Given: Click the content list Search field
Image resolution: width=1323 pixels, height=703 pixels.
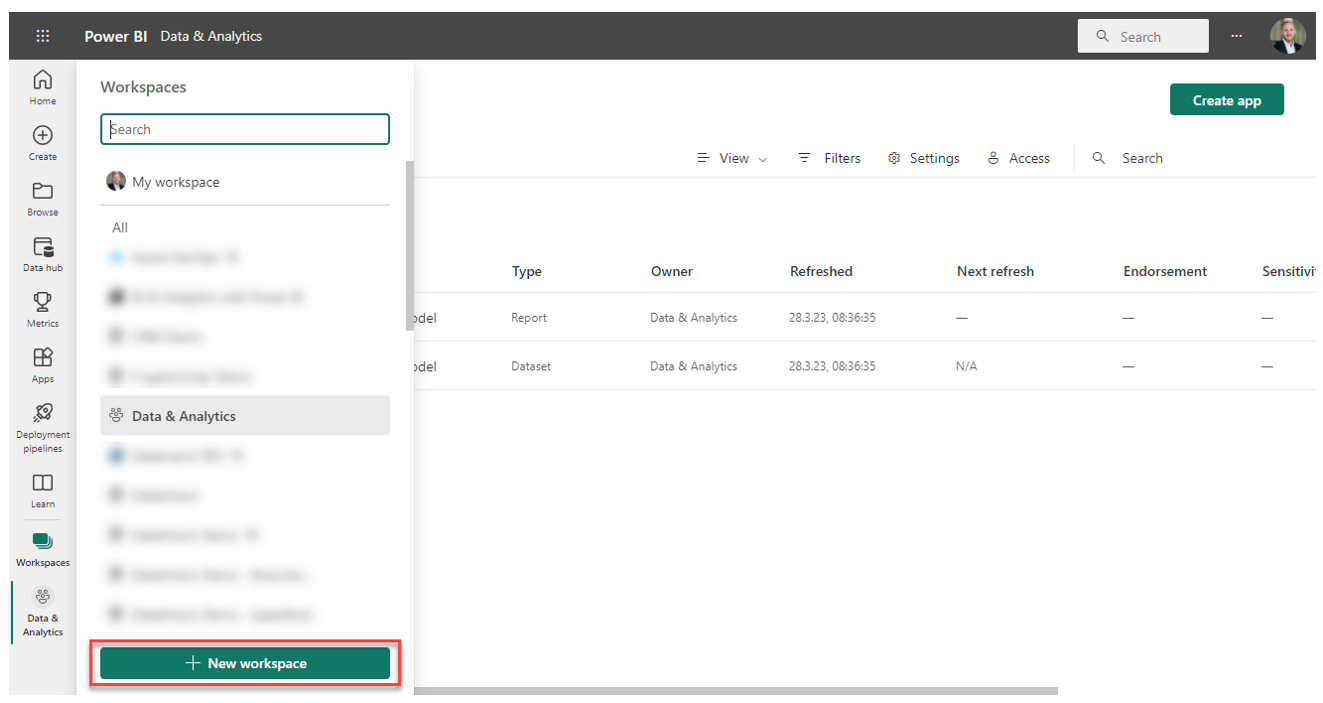Looking at the screenshot, I should (1142, 158).
